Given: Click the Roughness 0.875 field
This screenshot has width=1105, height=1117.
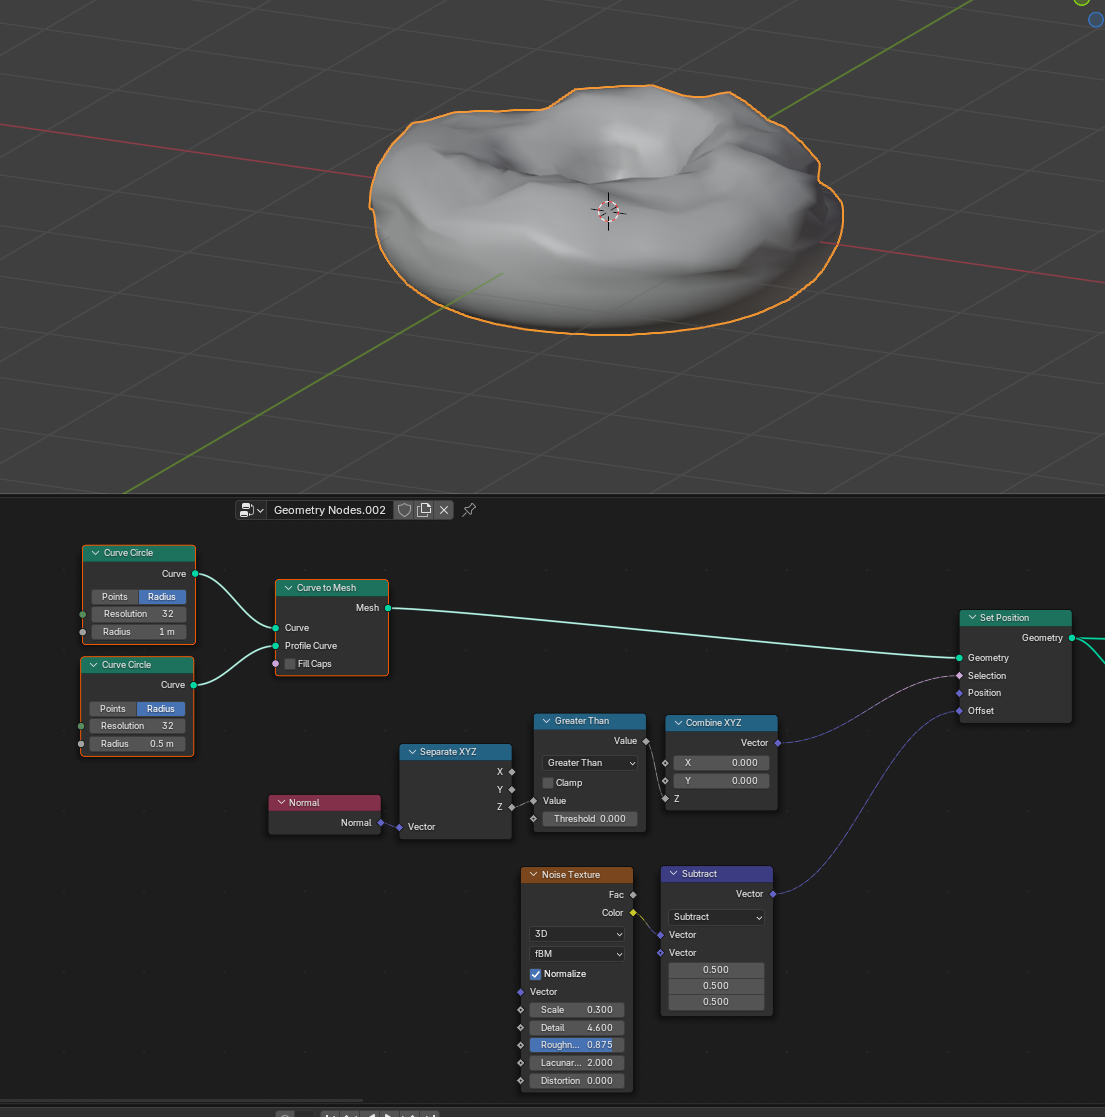Looking at the screenshot, I should 576,1045.
